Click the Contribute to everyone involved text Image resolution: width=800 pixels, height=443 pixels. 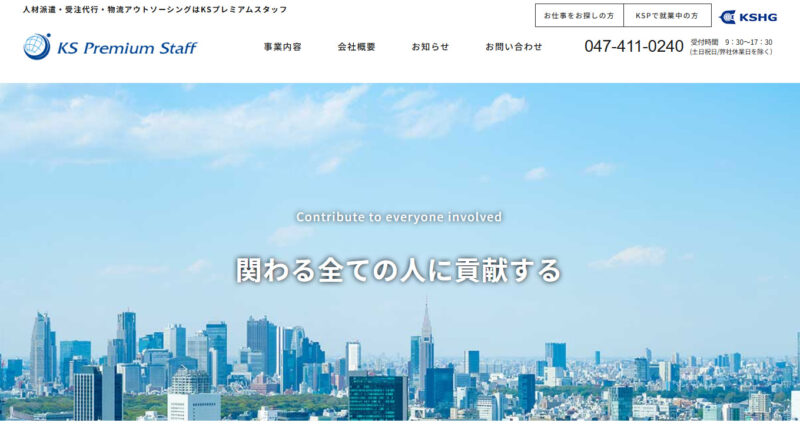click(x=399, y=217)
